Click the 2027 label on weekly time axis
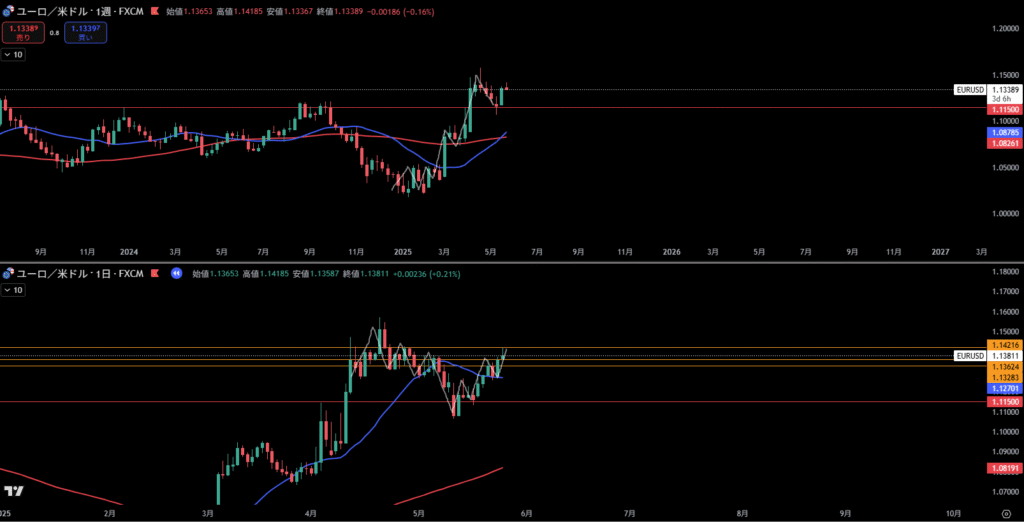This screenshot has width=1024, height=522. click(940, 252)
